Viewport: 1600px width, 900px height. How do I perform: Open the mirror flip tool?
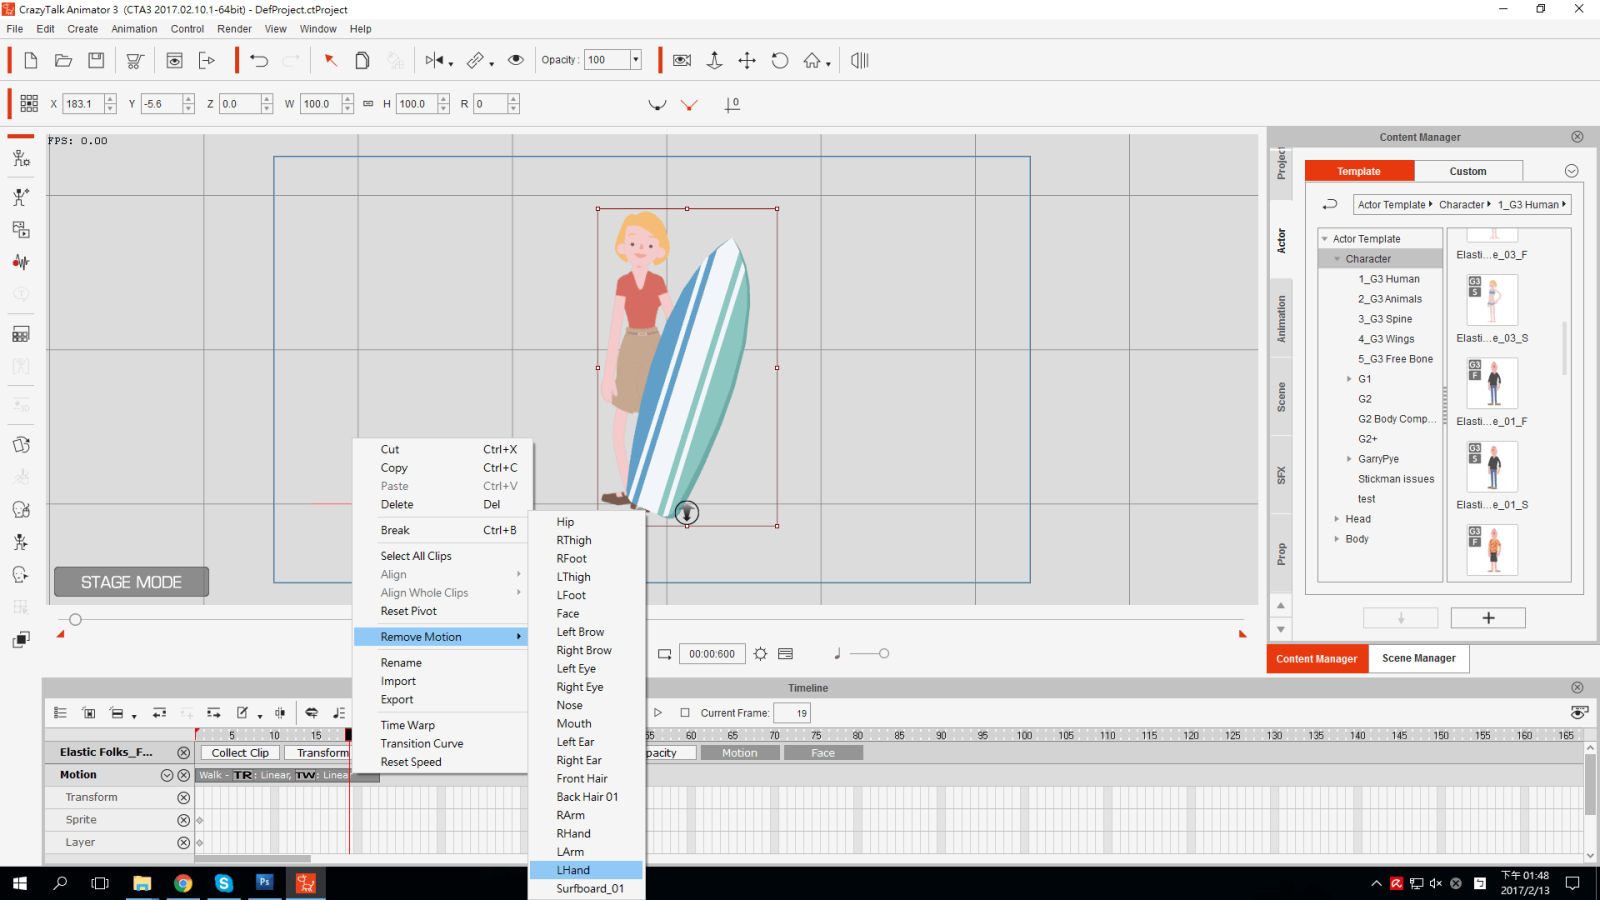[x=437, y=61]
